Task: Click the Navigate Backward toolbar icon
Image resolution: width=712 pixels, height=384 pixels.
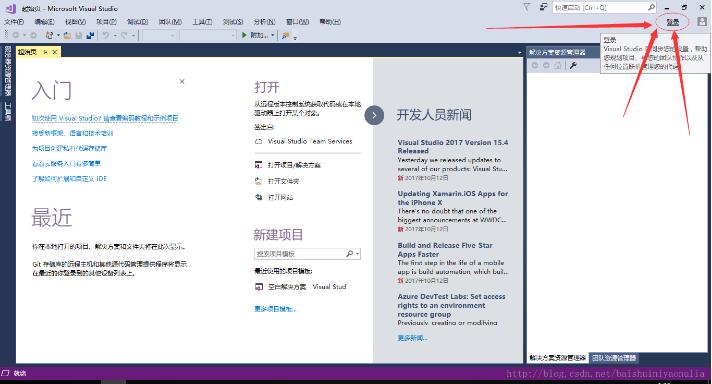Action: pos(16,35)
